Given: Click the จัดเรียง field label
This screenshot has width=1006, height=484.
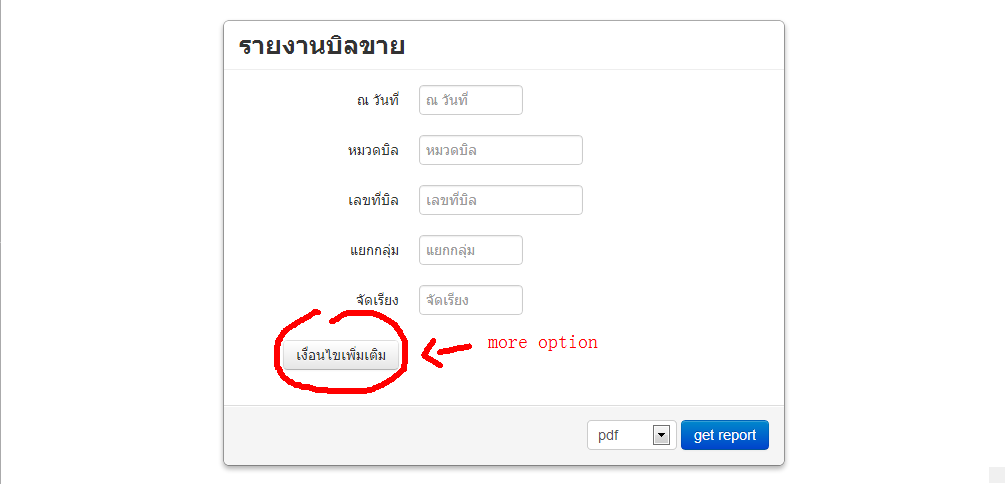Looking at the screenshot, I should 377,300.
